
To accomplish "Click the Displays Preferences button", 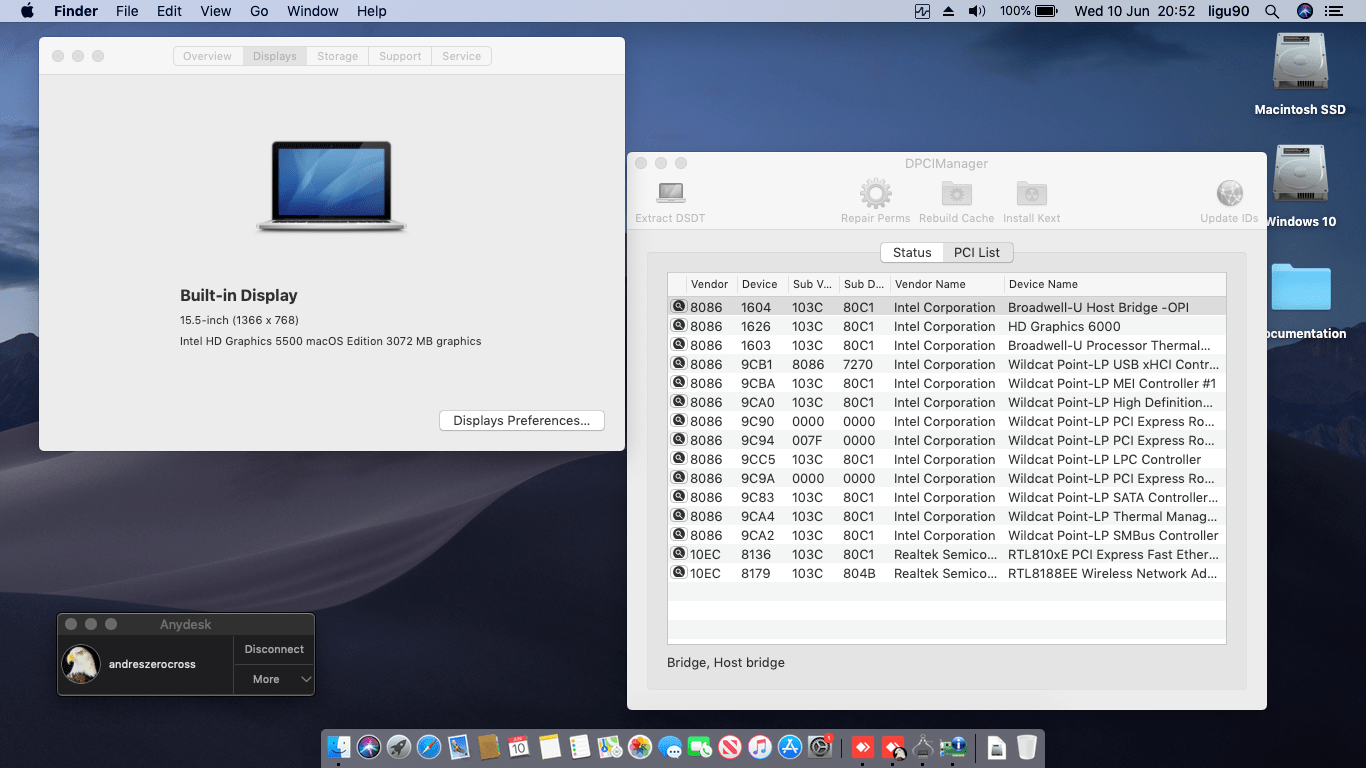I will point(521,421).
